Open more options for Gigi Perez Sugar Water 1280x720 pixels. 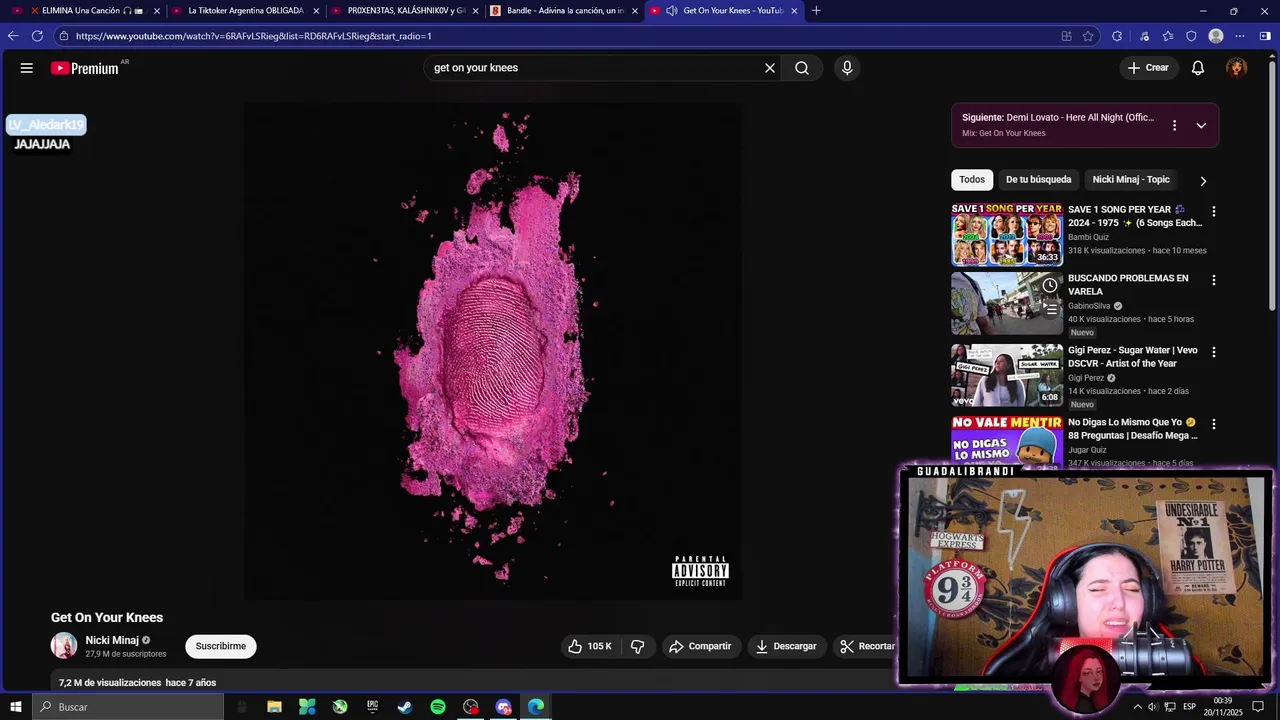coord(1214,353)
